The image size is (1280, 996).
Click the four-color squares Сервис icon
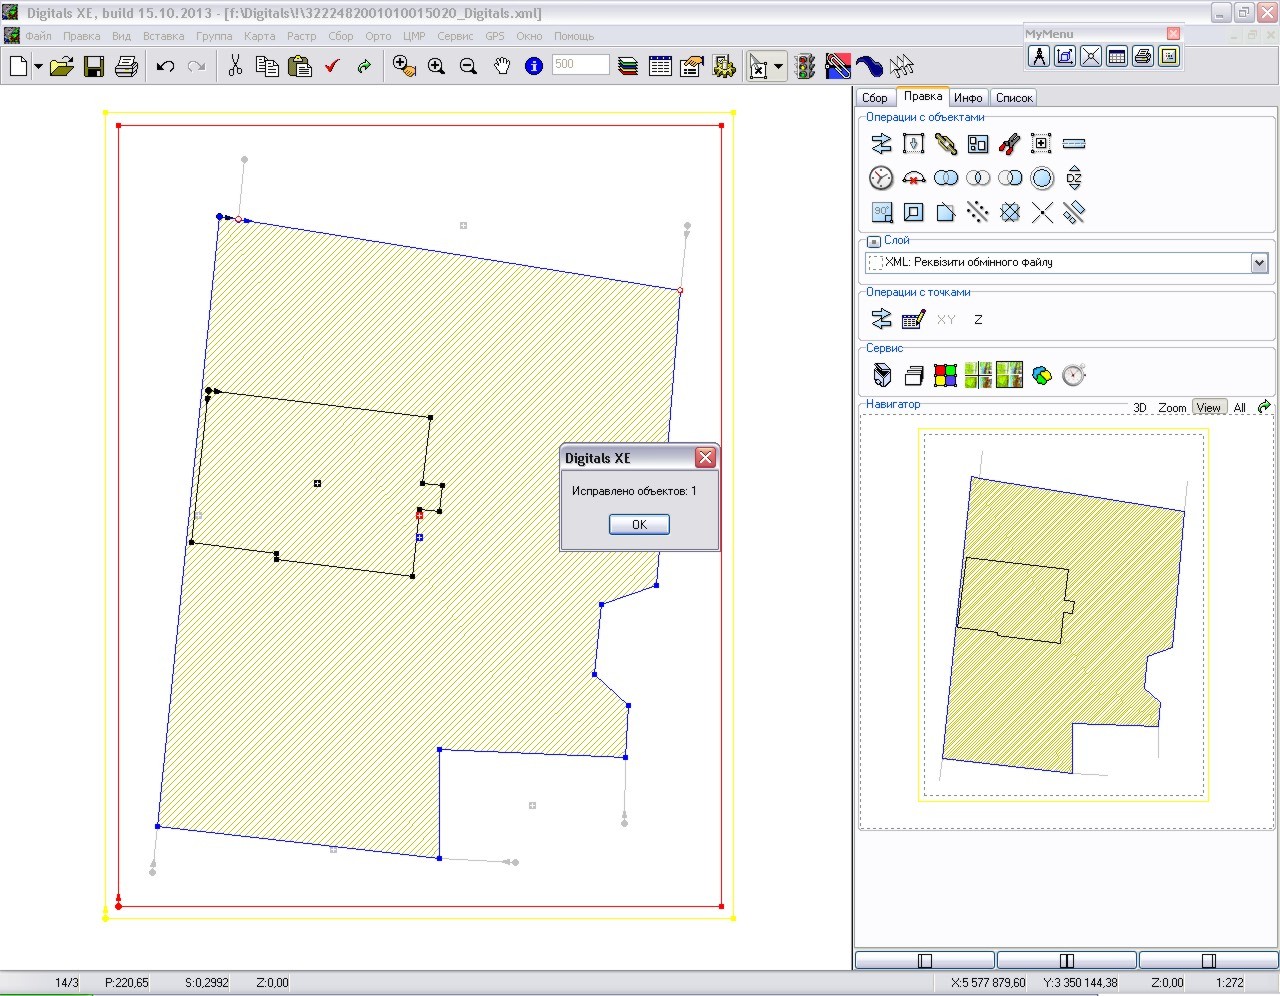coord(945,375)
